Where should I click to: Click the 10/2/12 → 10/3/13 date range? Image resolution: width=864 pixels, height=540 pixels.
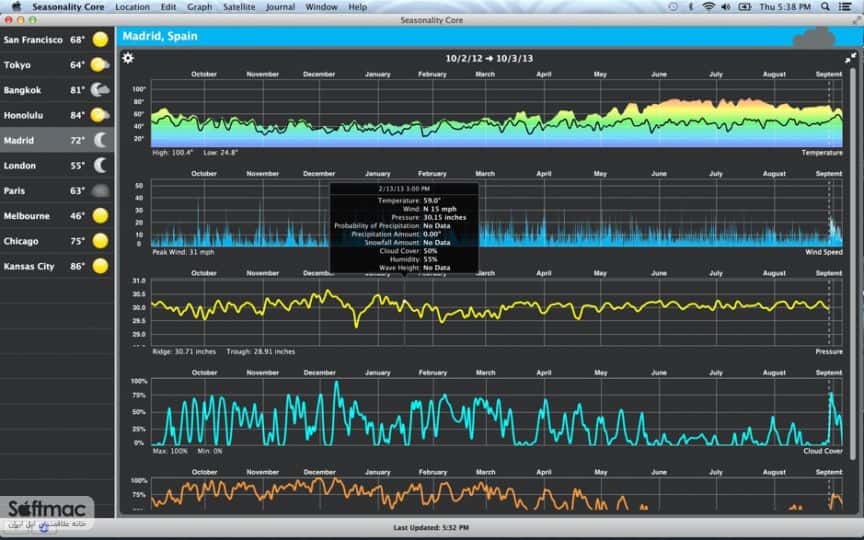tap(489, 58)
